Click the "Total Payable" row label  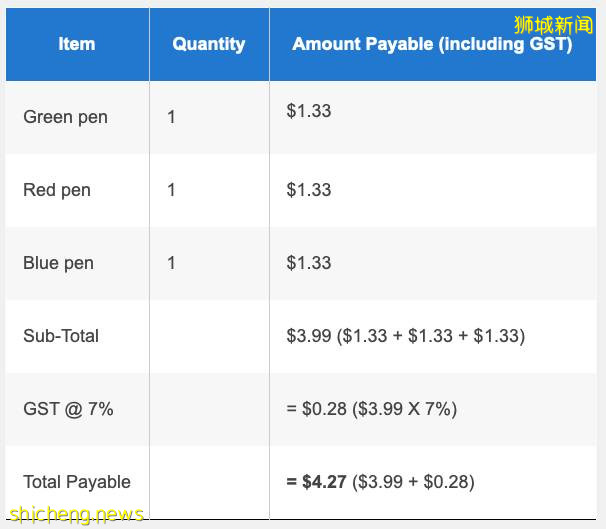[77, 482]
